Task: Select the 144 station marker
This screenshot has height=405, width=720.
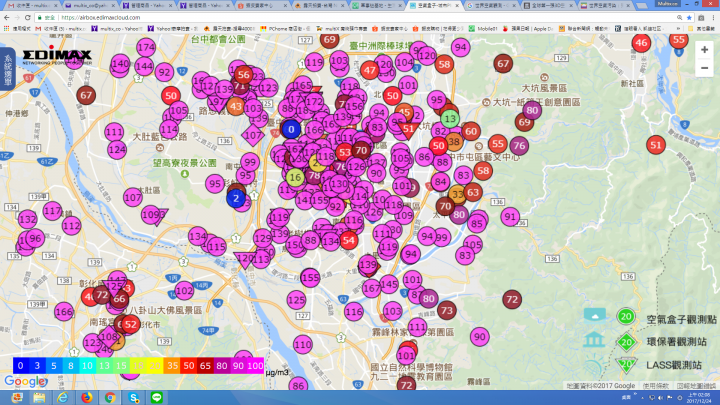Action: pos(144,67)
